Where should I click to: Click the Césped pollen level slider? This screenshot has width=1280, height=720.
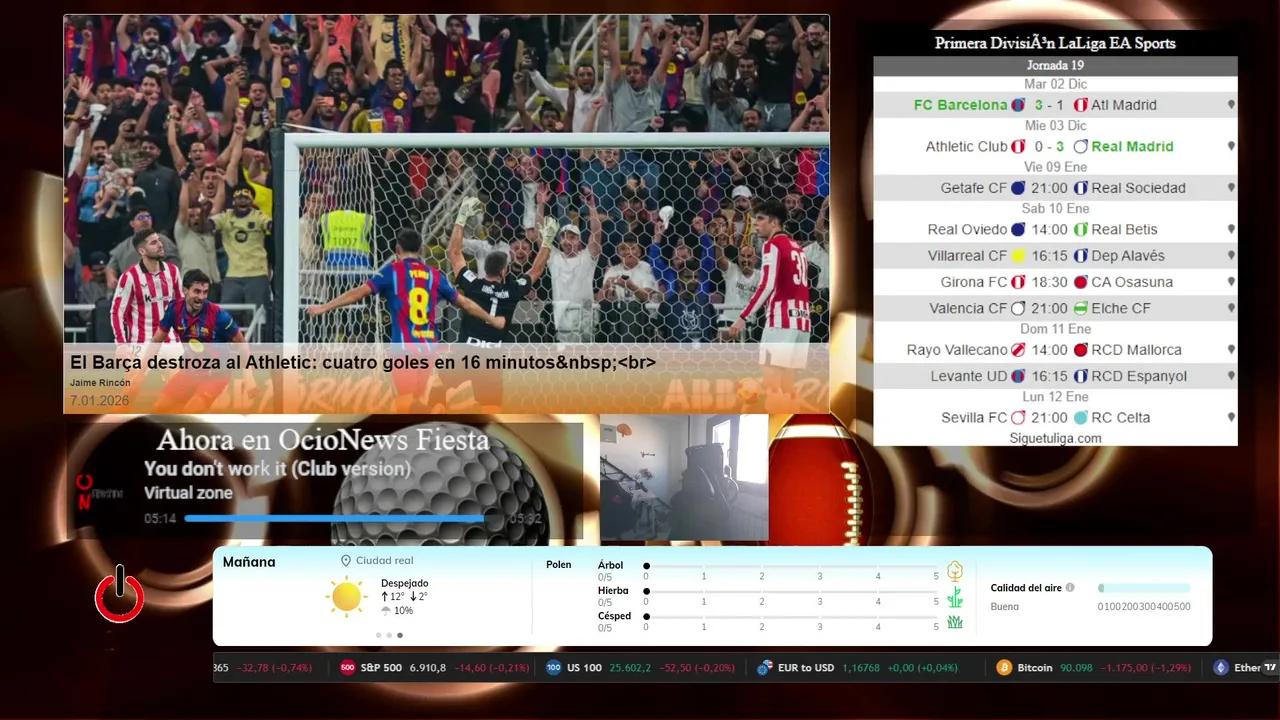[x=791, y=616]
